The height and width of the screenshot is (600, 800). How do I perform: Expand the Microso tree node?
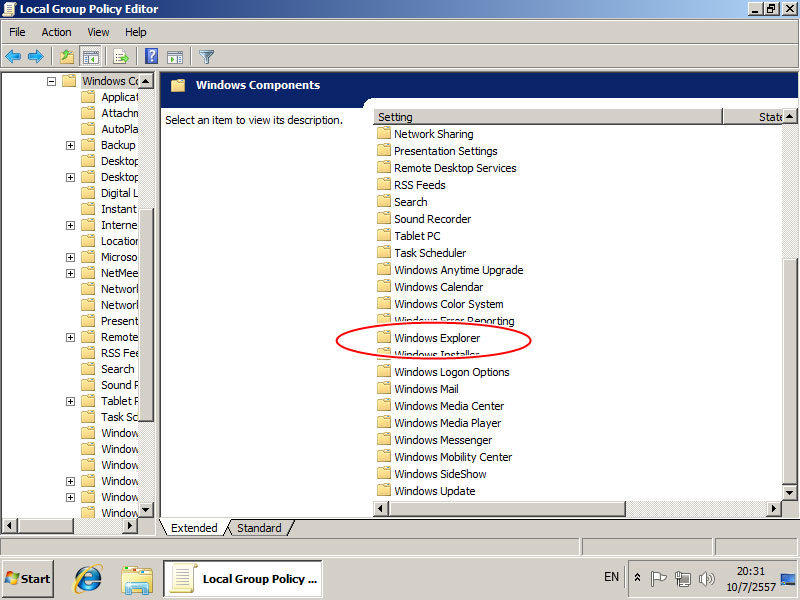coord(70,258)
